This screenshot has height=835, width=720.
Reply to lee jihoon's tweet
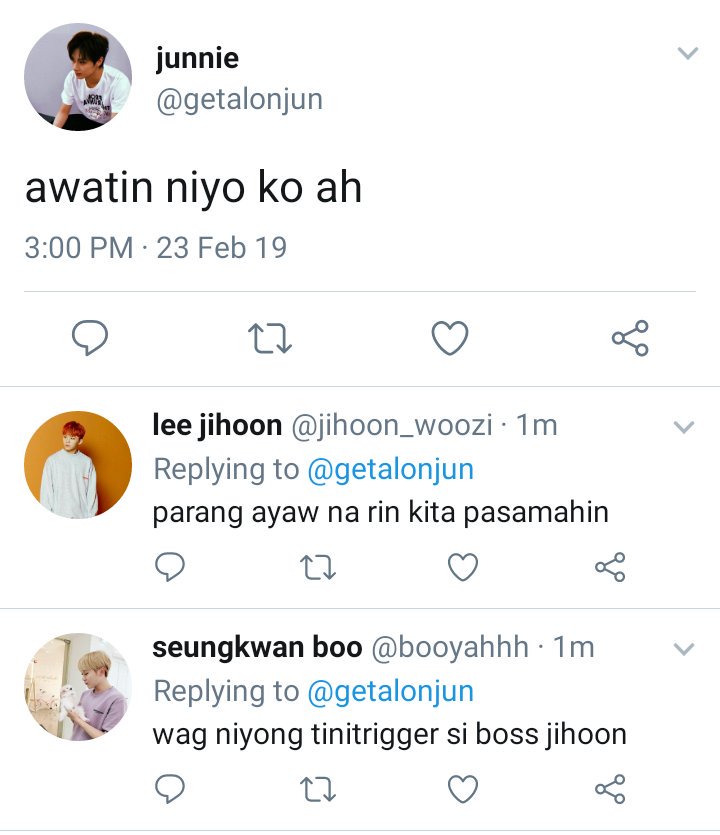point(170,567)
